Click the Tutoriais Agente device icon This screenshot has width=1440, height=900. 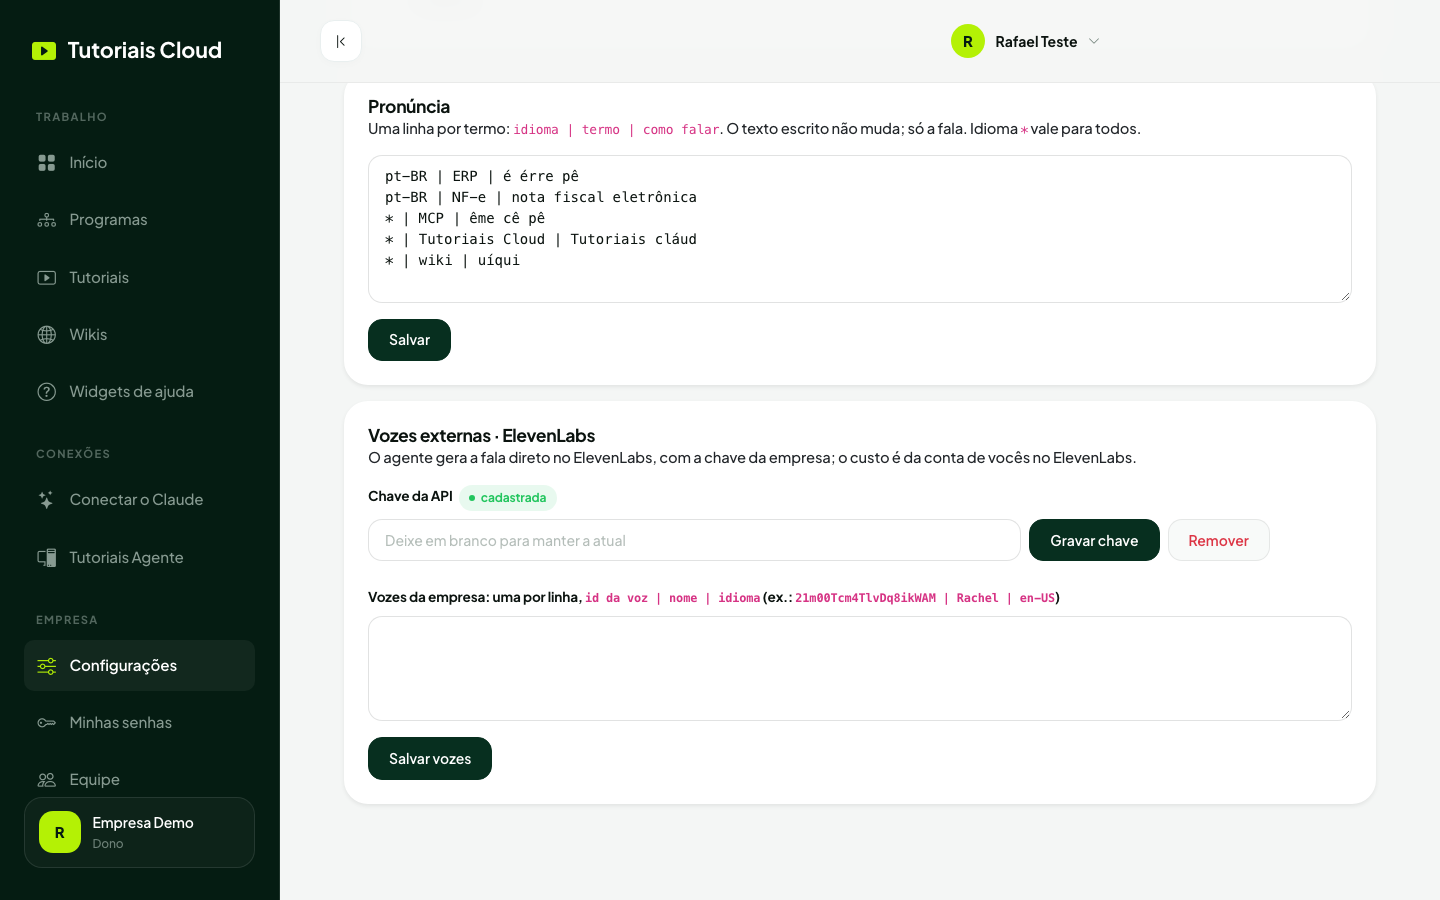pyautogui.click(x=47, y=558)
